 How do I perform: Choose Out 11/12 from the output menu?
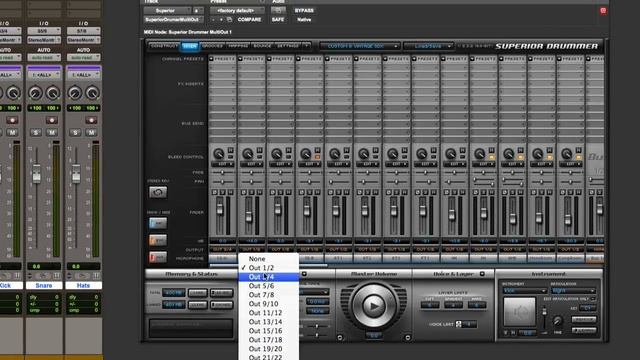[x=269, y=313]
